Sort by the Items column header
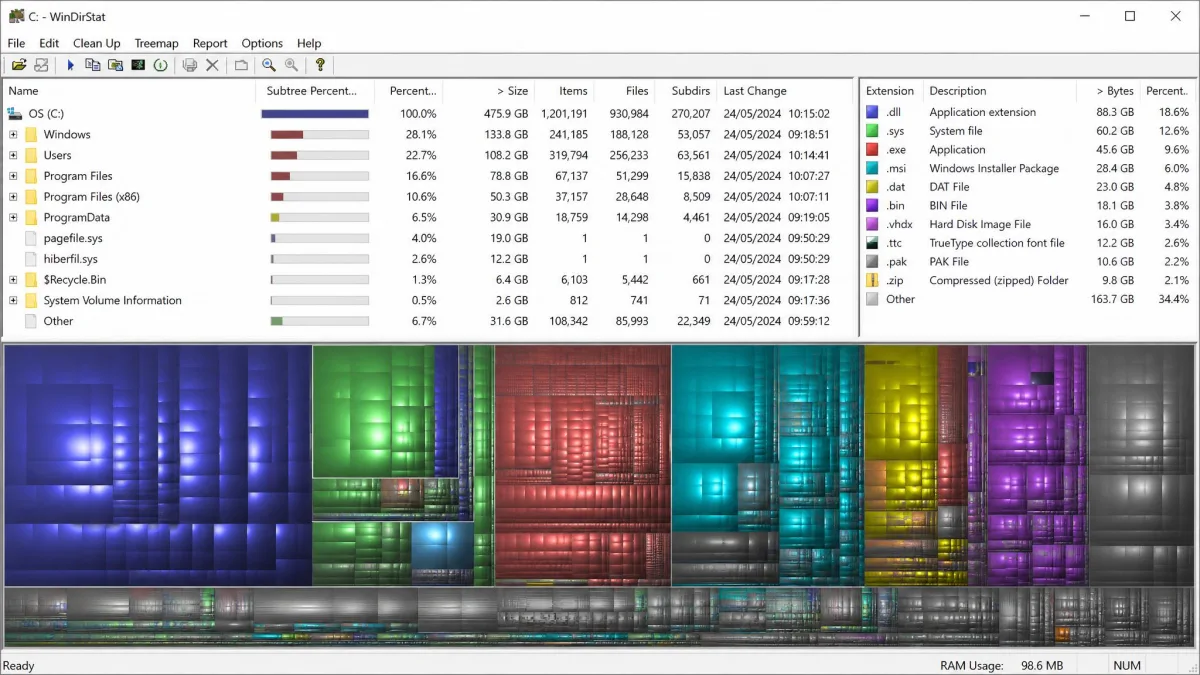The image size is (1200, 675). click(x=564, y=91)
